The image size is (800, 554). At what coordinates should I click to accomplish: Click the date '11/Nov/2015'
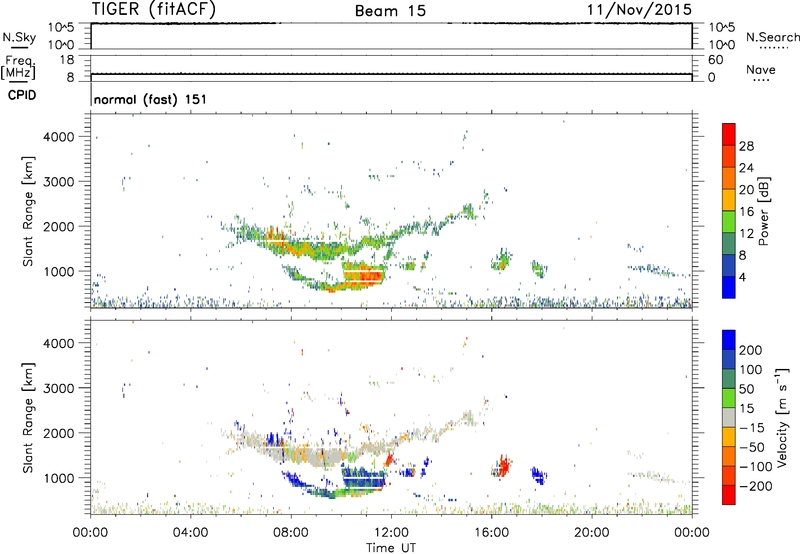[639, 10]
